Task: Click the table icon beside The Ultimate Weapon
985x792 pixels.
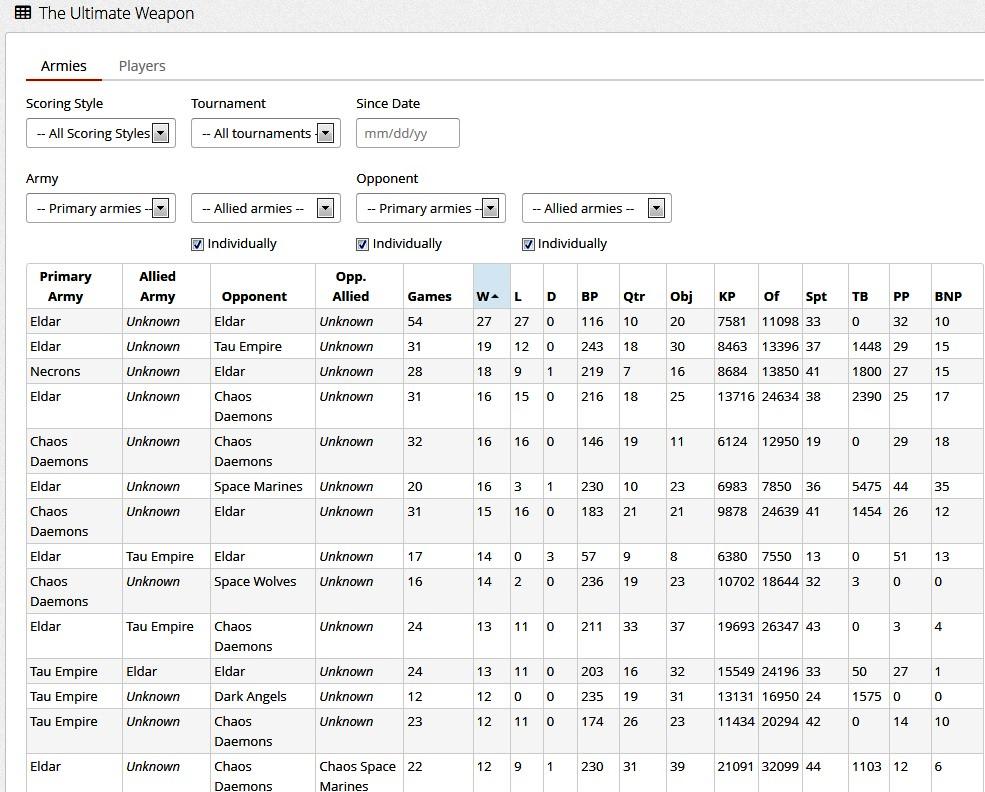Action: pyautogui.click(x=23, y=13)
